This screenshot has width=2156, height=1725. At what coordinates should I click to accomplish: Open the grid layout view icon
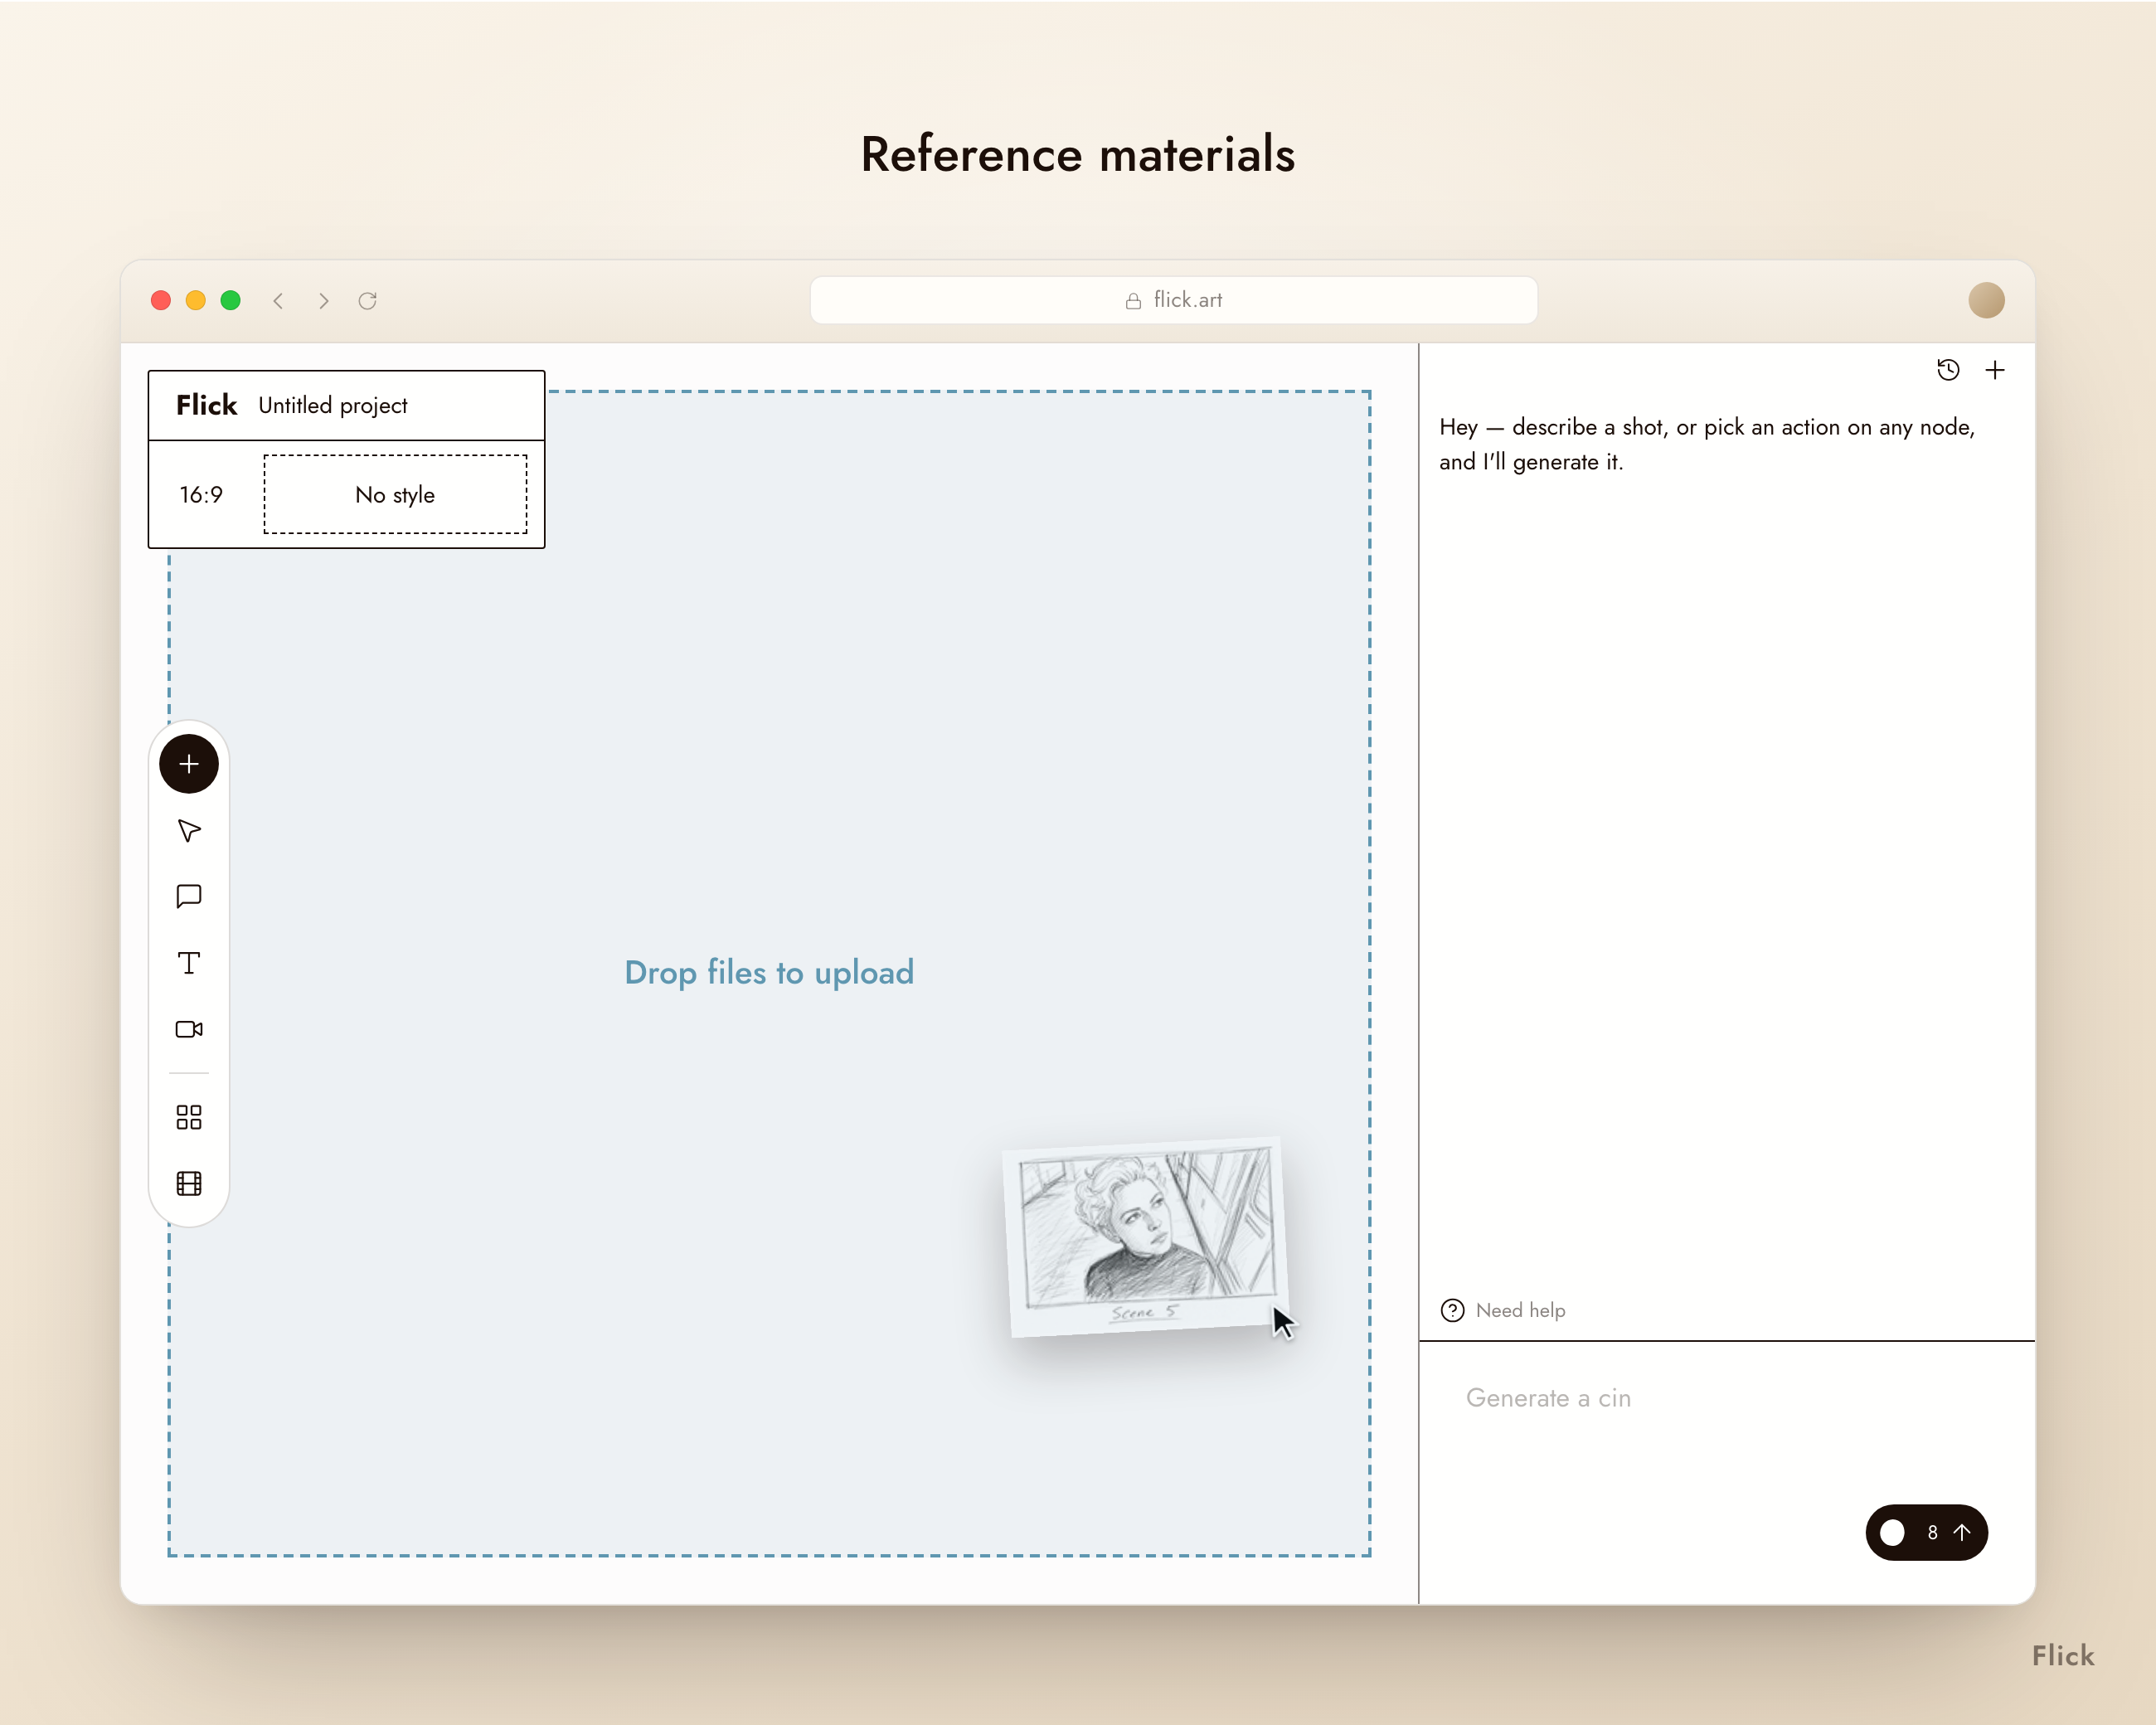tap(189, 1117)
